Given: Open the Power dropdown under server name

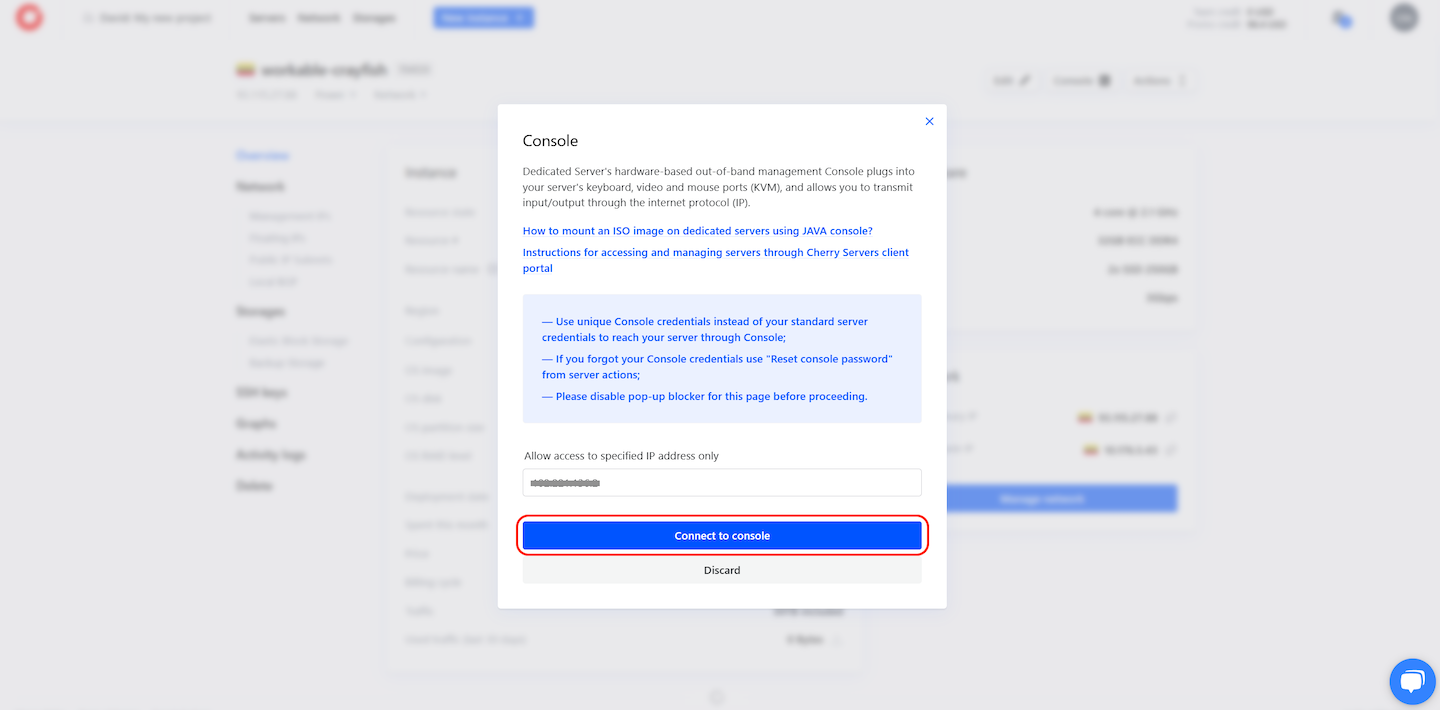Looking at the screenshot, I should (336, 95).
